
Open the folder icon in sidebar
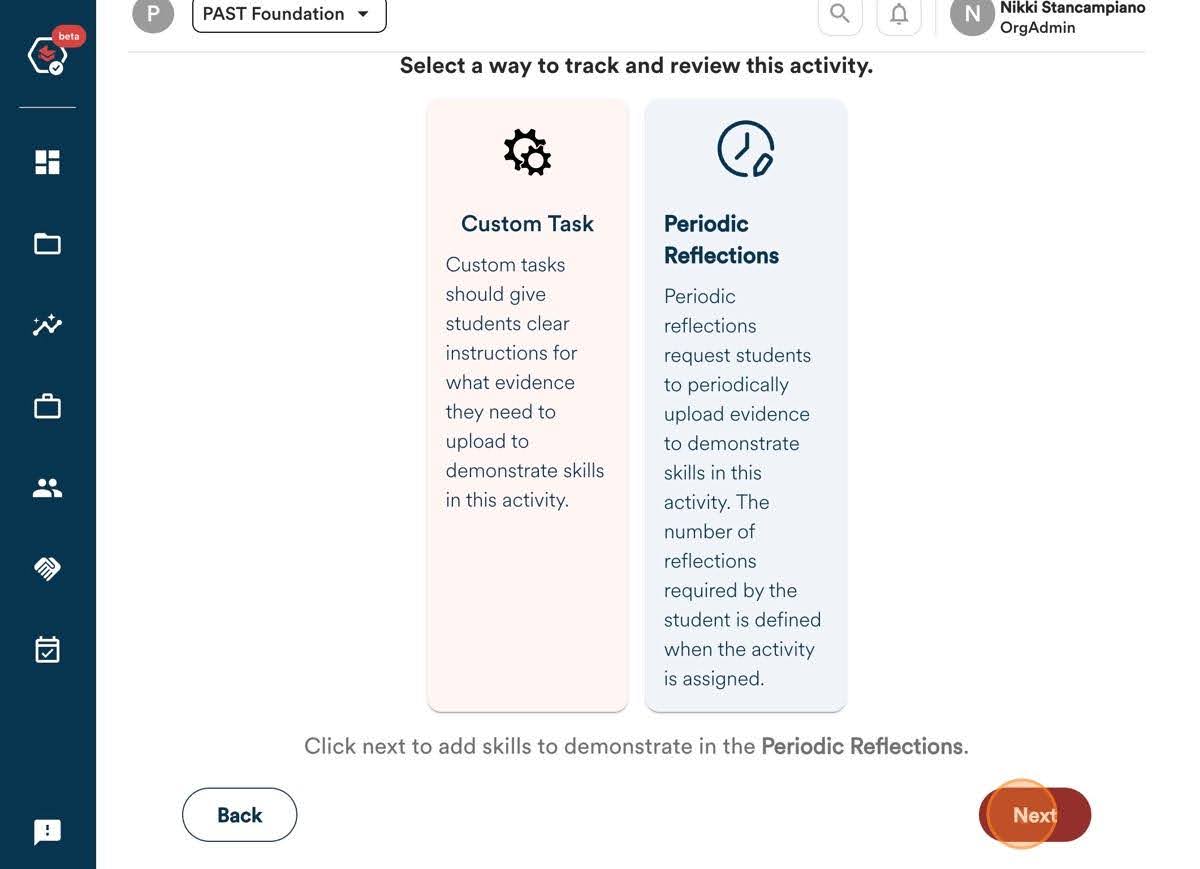click(48, 244)
